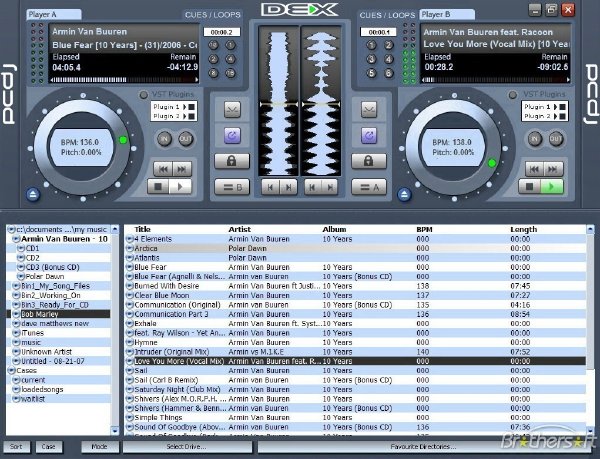Open Plugin 2 arrow menu on Player B
The image size is (600, 459).
556,116
